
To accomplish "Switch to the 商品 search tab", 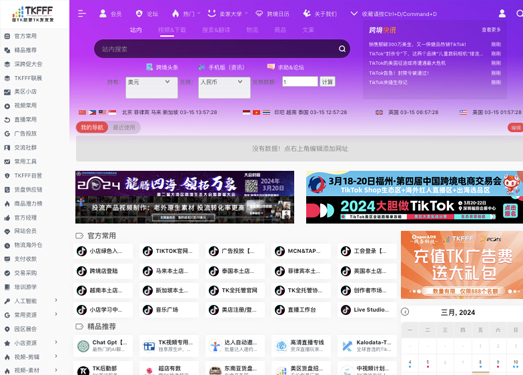I will [x=280, y=30].
